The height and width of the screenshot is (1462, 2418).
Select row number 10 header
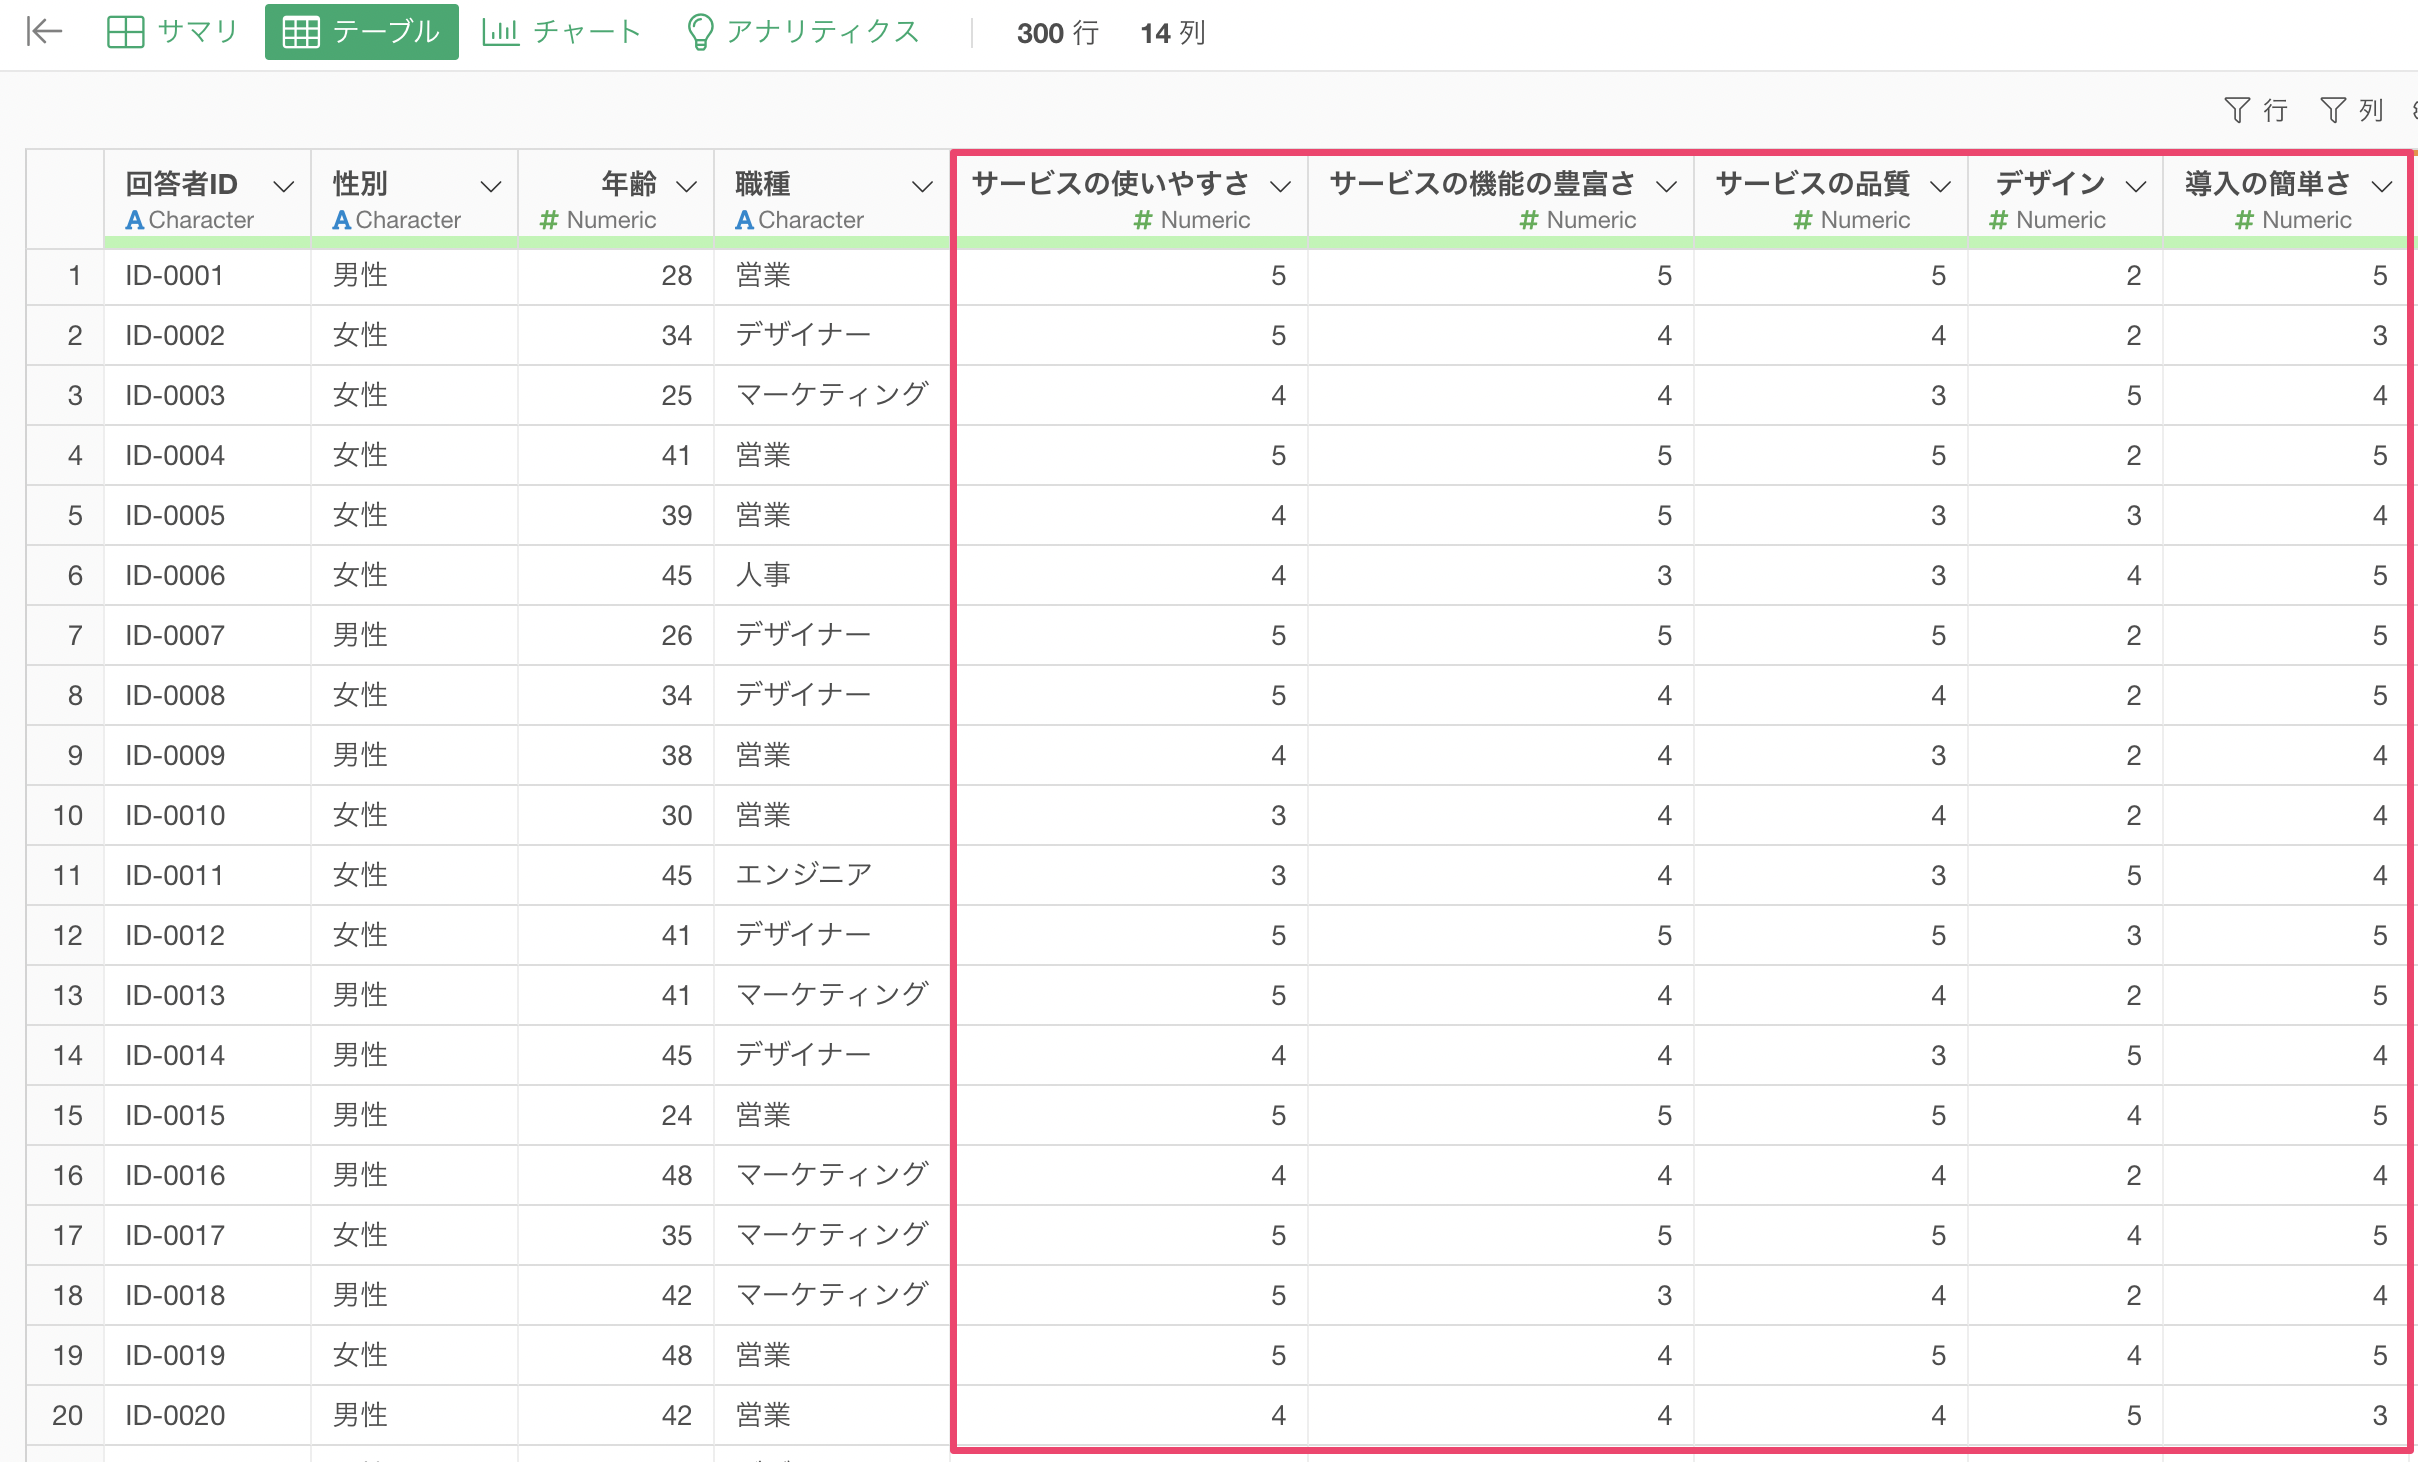coord(65,816)
